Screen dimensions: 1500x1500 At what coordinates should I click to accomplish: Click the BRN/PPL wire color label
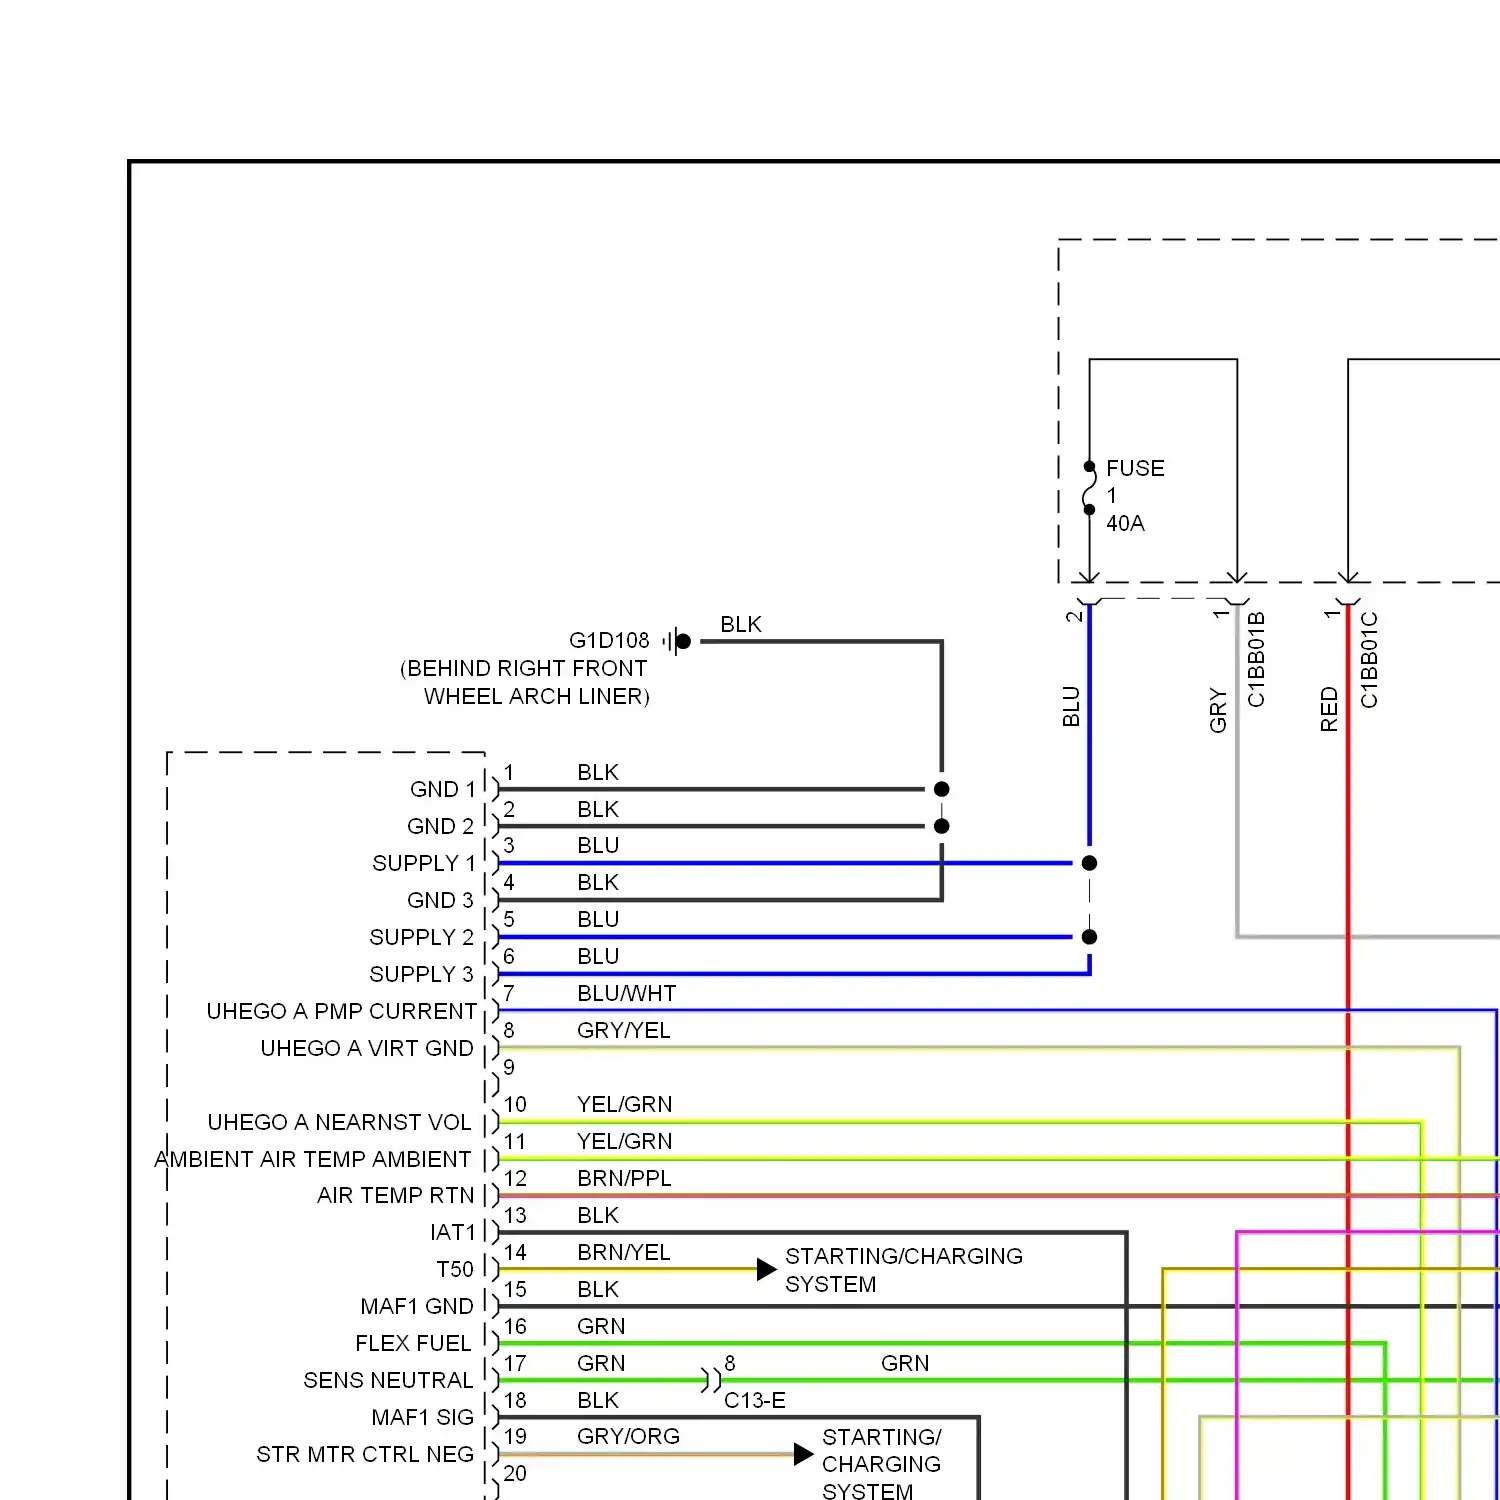click(x=624, y=1178)
